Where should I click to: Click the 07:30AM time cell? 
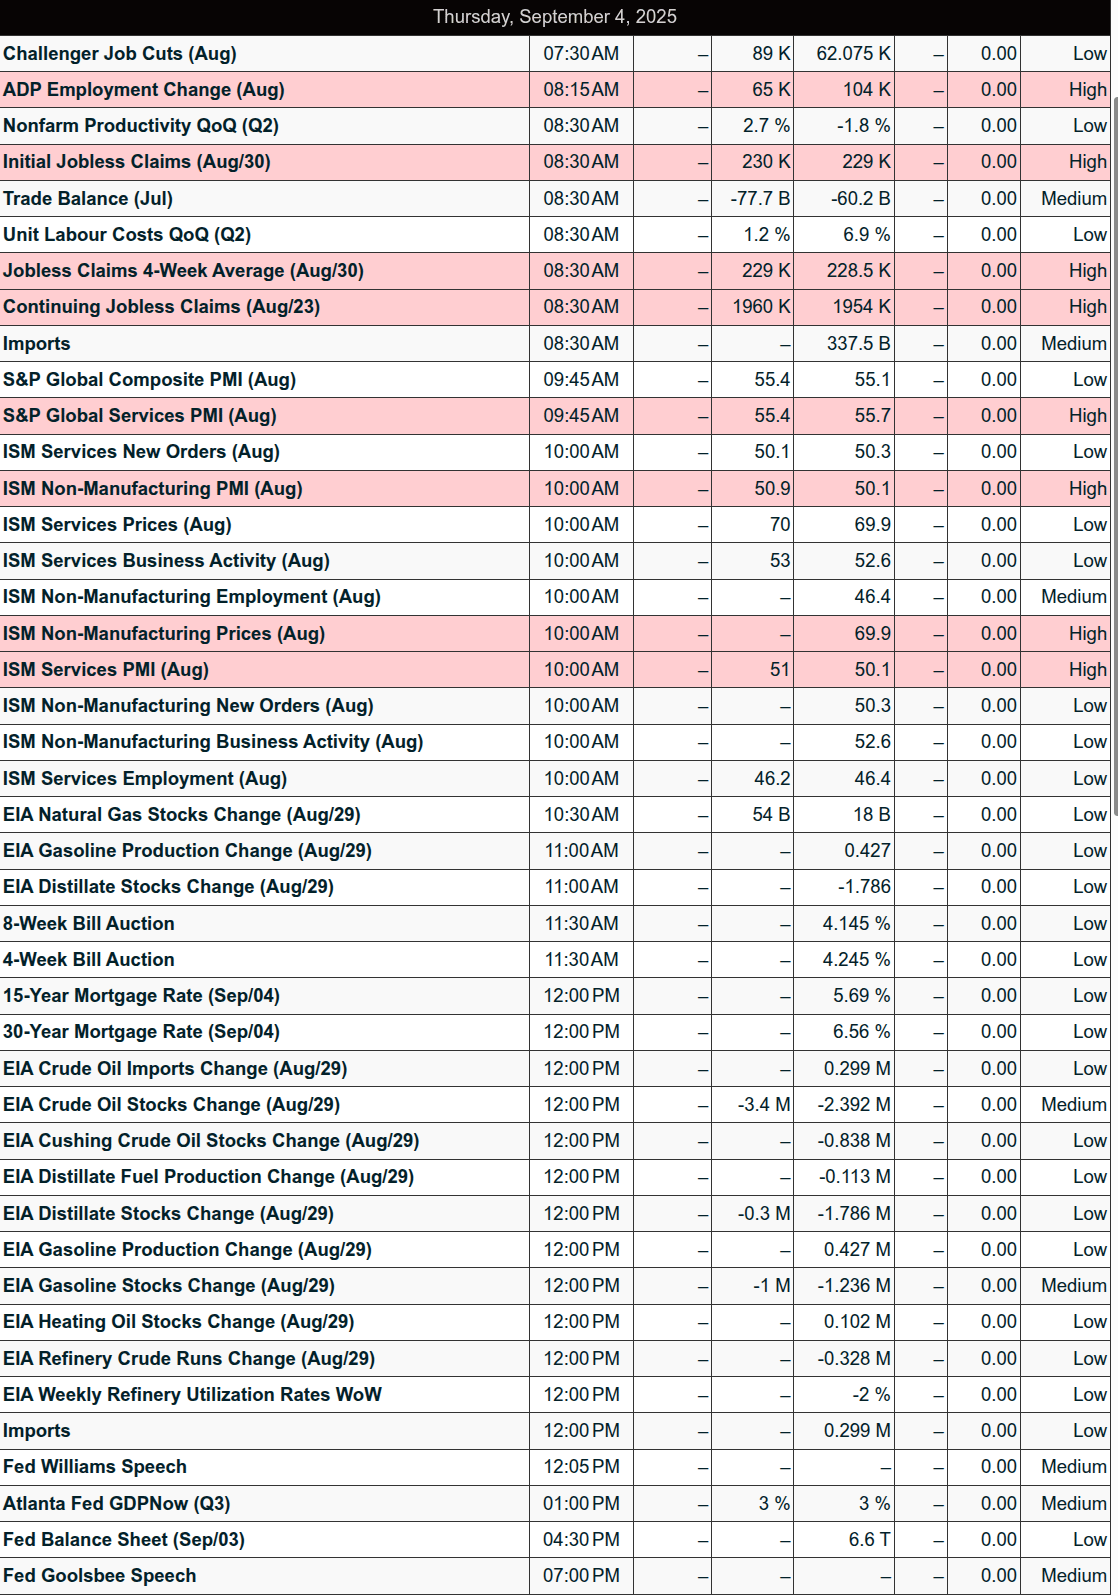(581, 54)
